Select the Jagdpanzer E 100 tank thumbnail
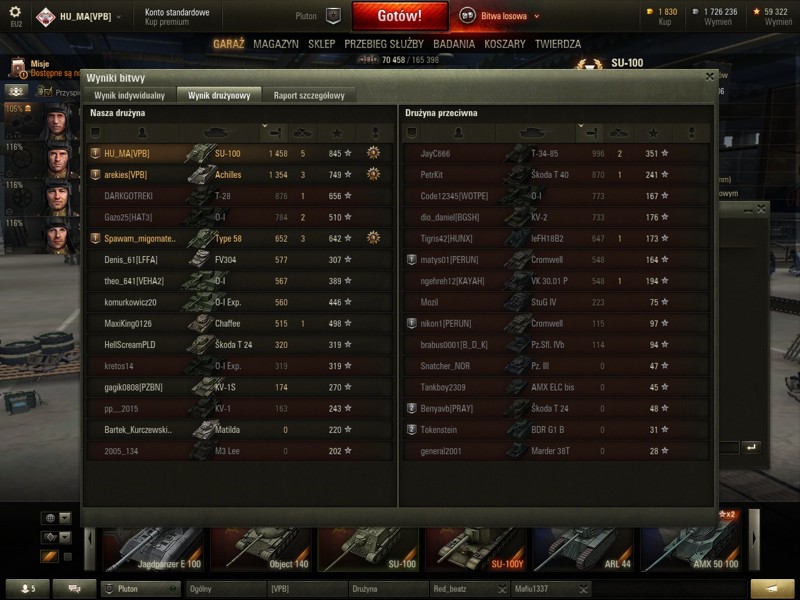Screen dimensions: 800x600 (x=153, y=549)
